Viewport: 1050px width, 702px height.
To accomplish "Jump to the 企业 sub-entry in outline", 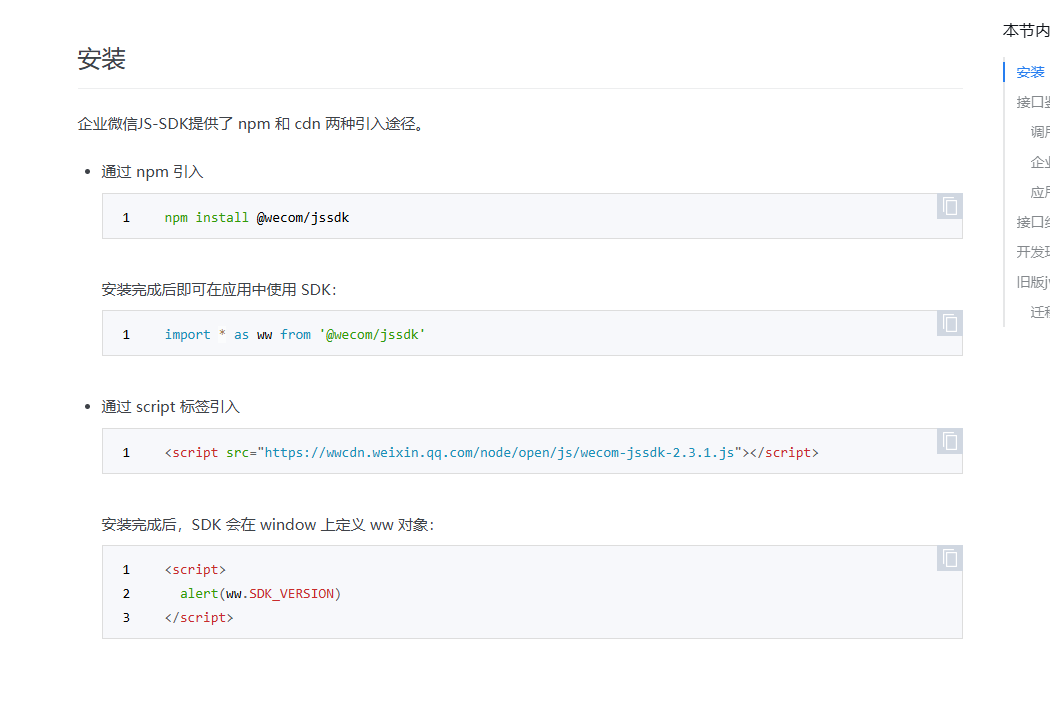I will click(1040, 162).
